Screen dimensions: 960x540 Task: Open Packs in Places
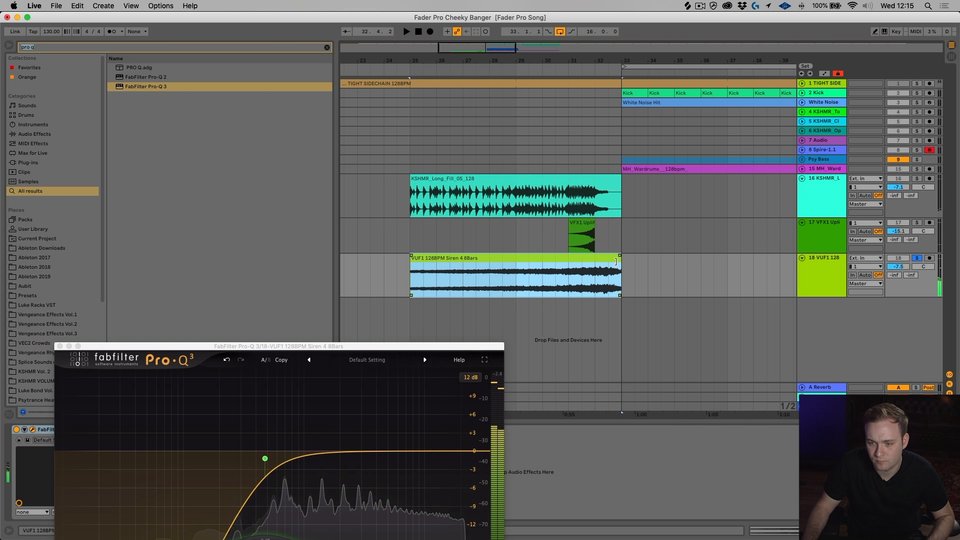click(x=24, y=219)
